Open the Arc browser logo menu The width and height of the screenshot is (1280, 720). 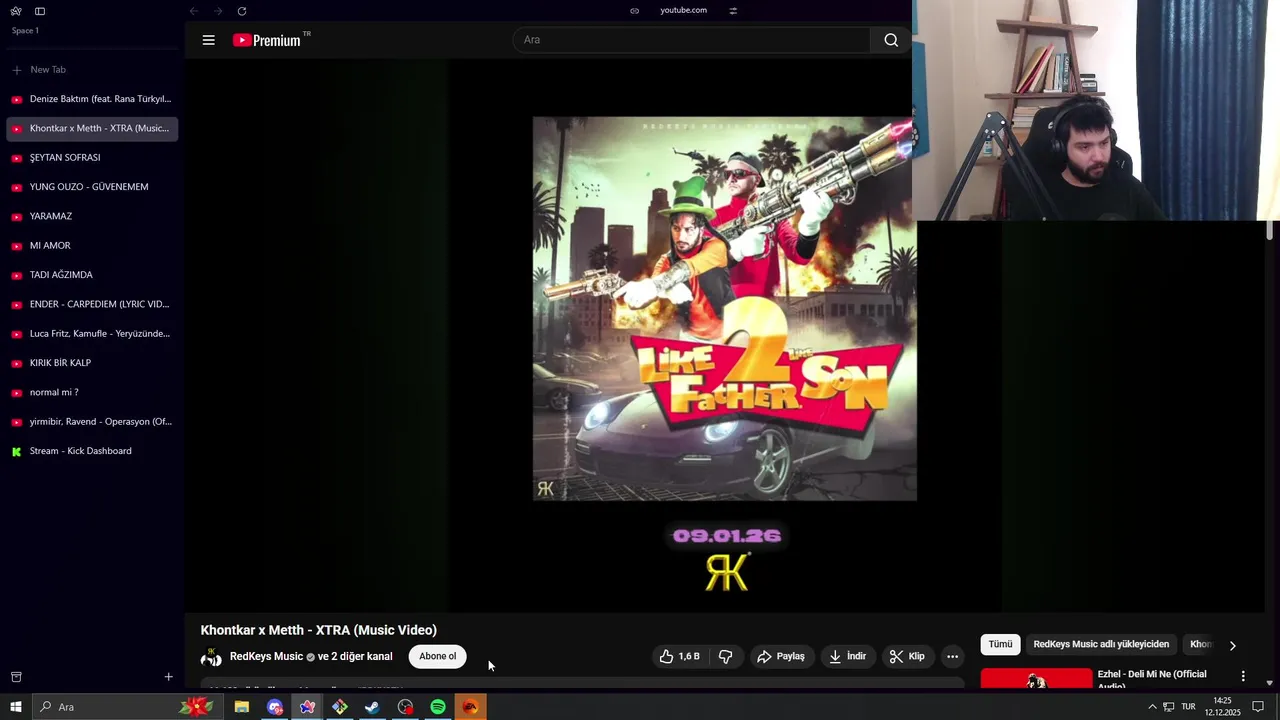[16, 11]
